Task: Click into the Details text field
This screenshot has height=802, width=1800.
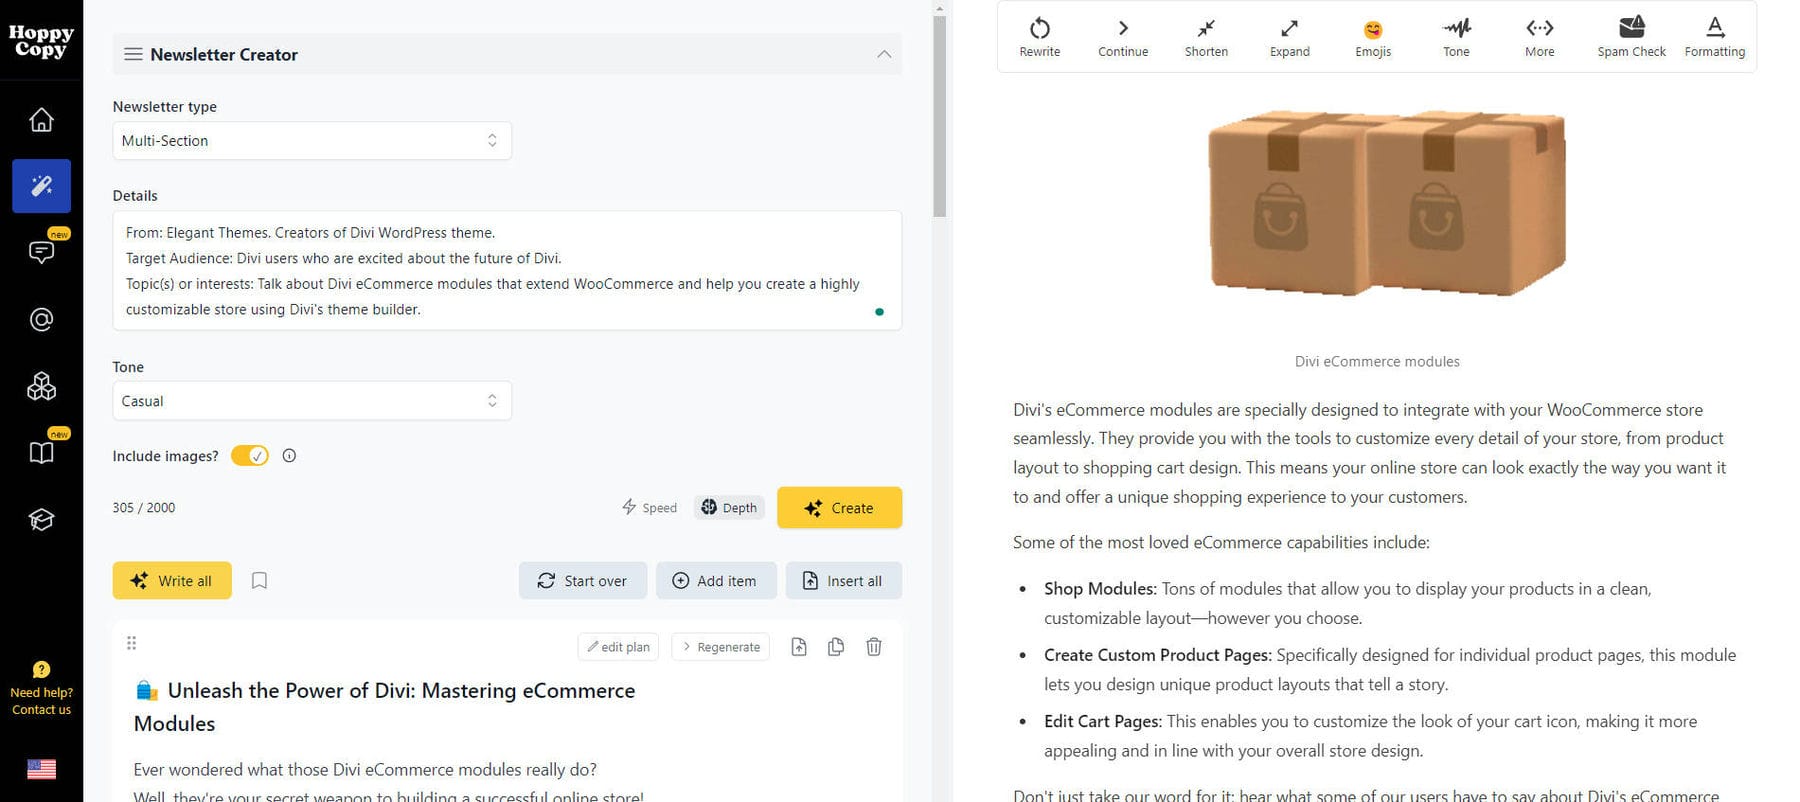Action: 507,270
